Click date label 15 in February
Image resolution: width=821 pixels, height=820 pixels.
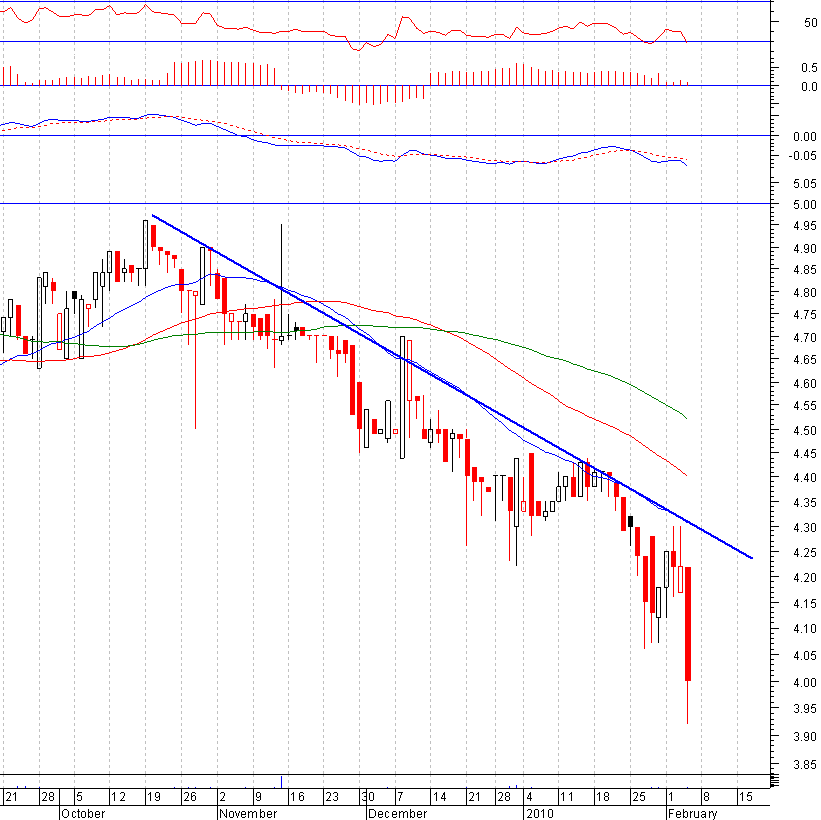pyautogui.click(x=746, y=797)
